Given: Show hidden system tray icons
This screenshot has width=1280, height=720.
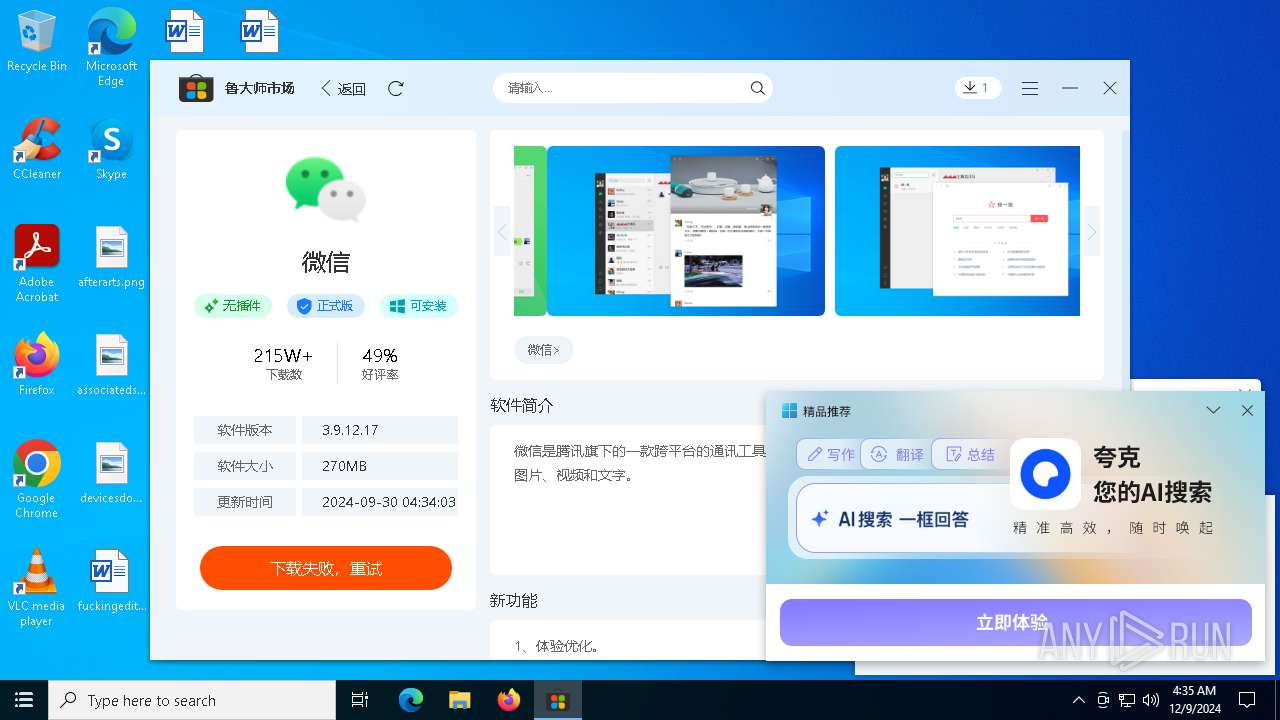Looking at the screenshot, I should pos(1078,700).
